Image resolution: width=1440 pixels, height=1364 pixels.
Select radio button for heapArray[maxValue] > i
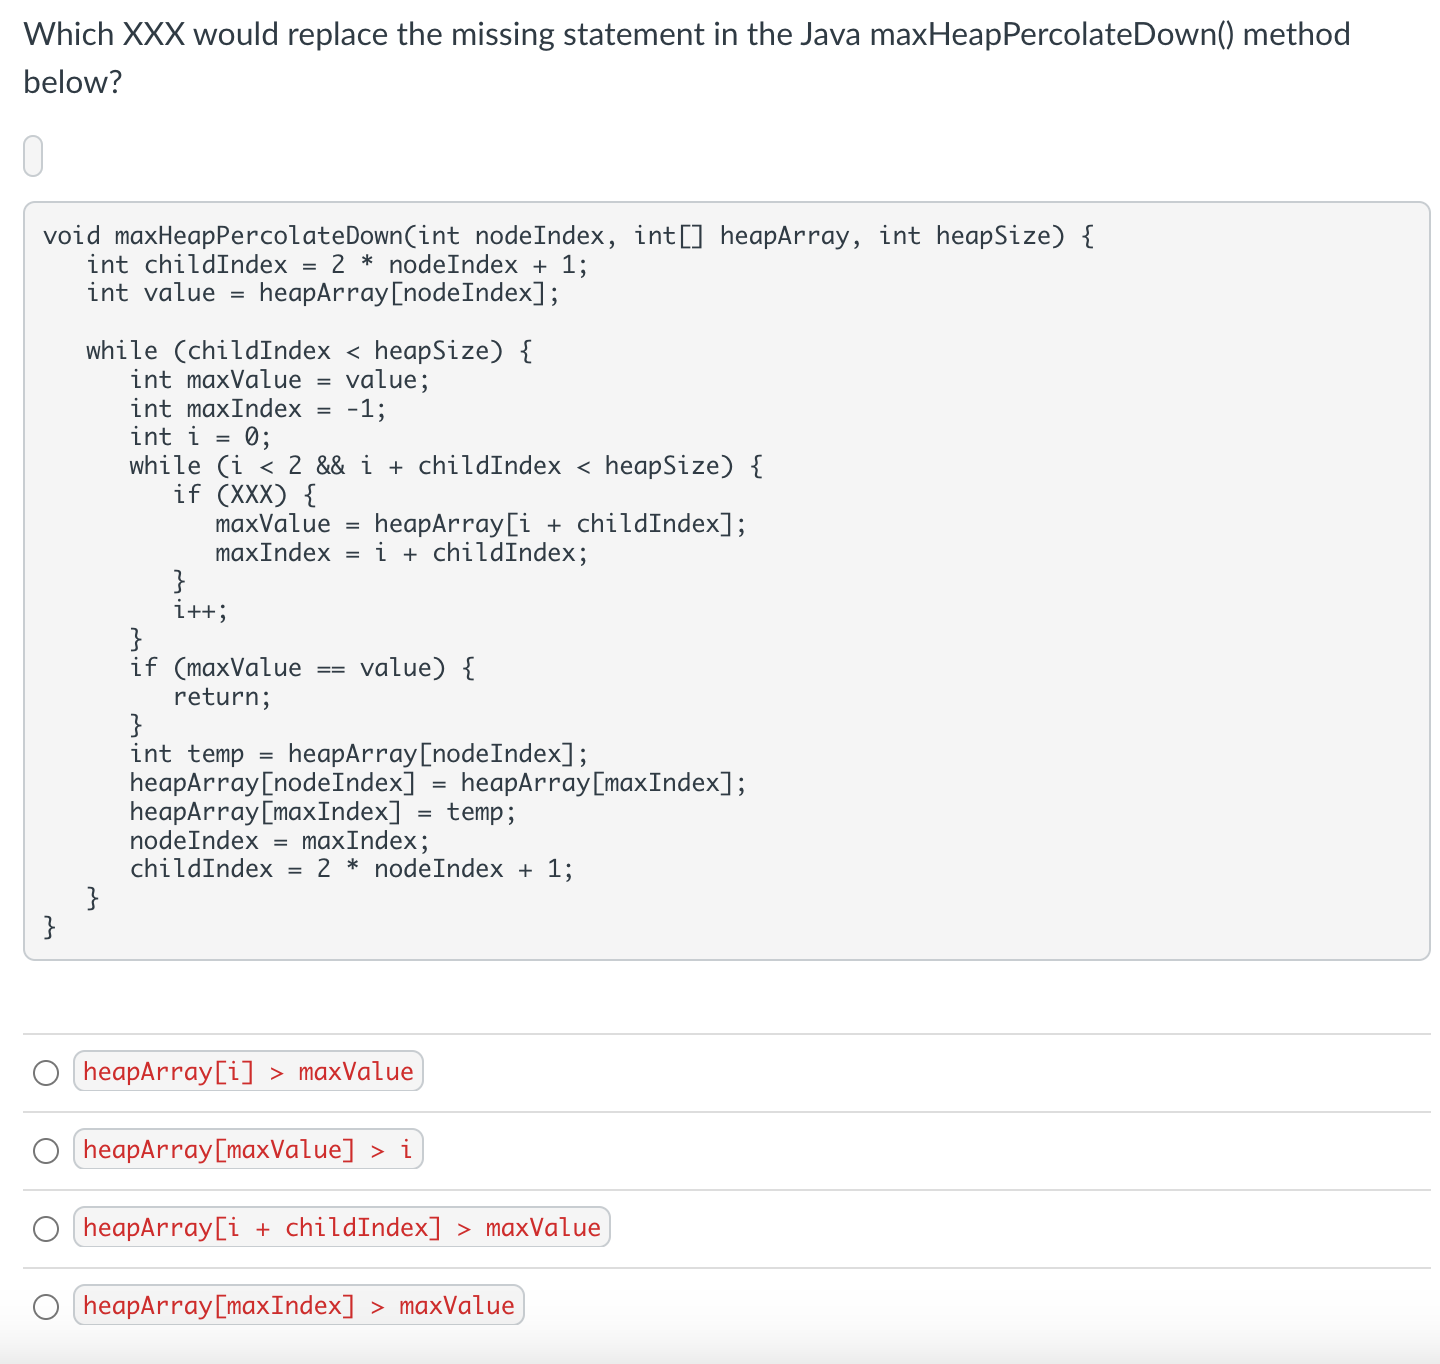[45, 1150]
